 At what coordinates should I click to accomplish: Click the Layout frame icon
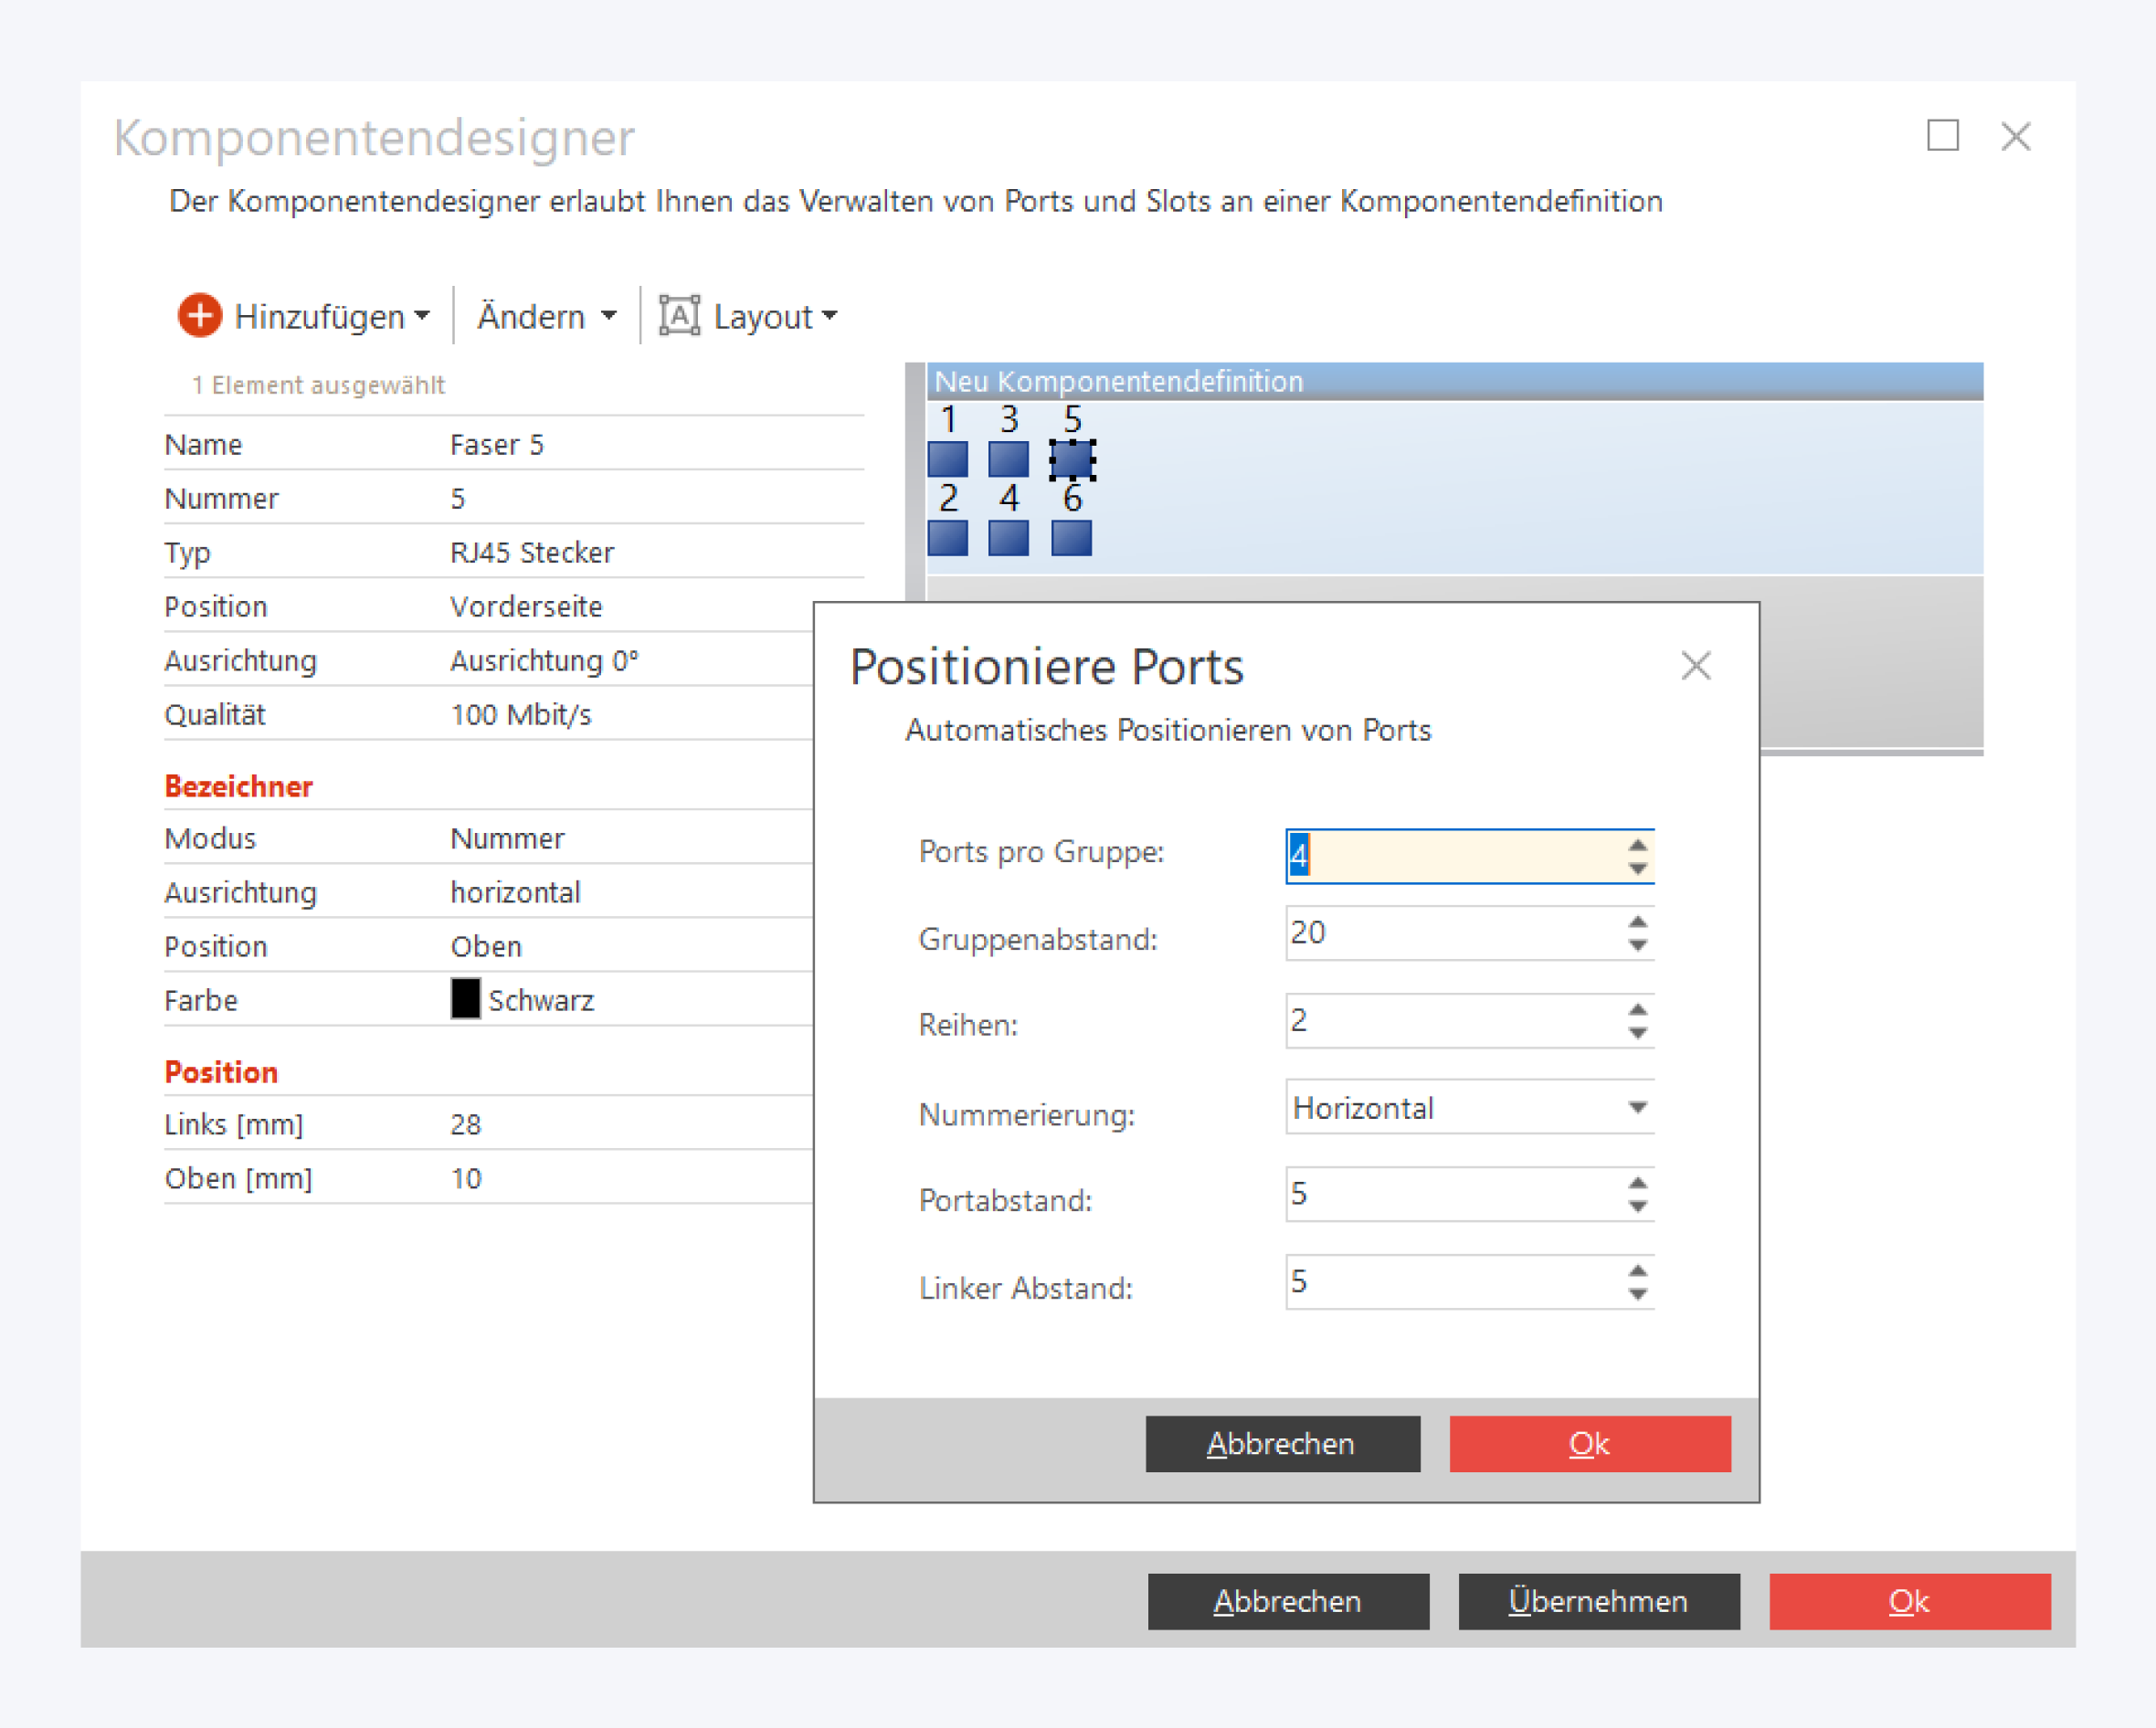[x=679, y=316]
